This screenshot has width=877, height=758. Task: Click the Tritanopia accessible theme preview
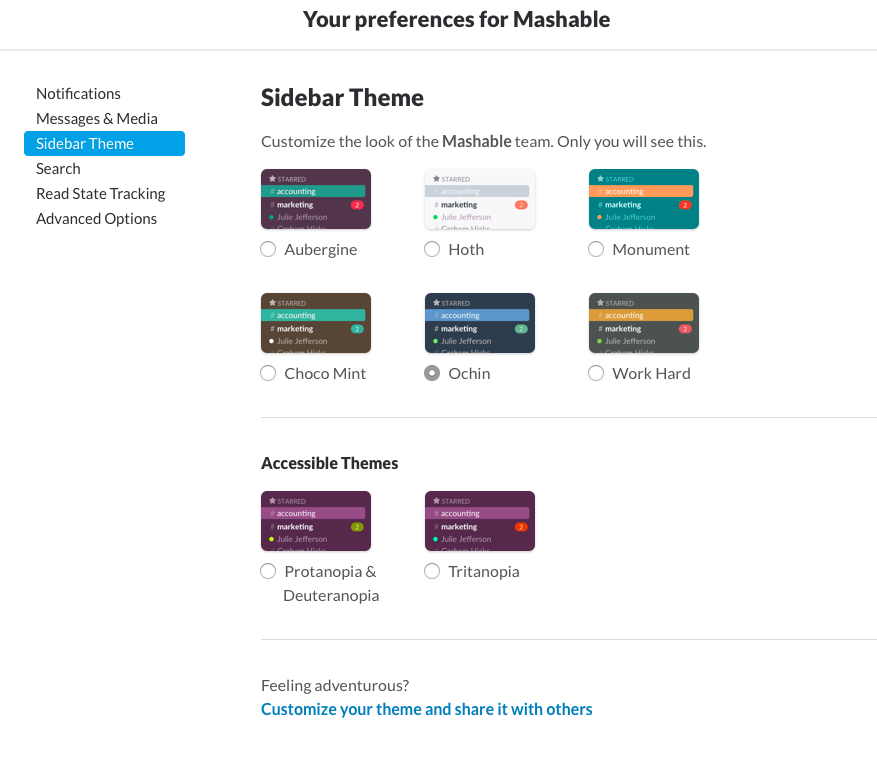pos(480,521)
